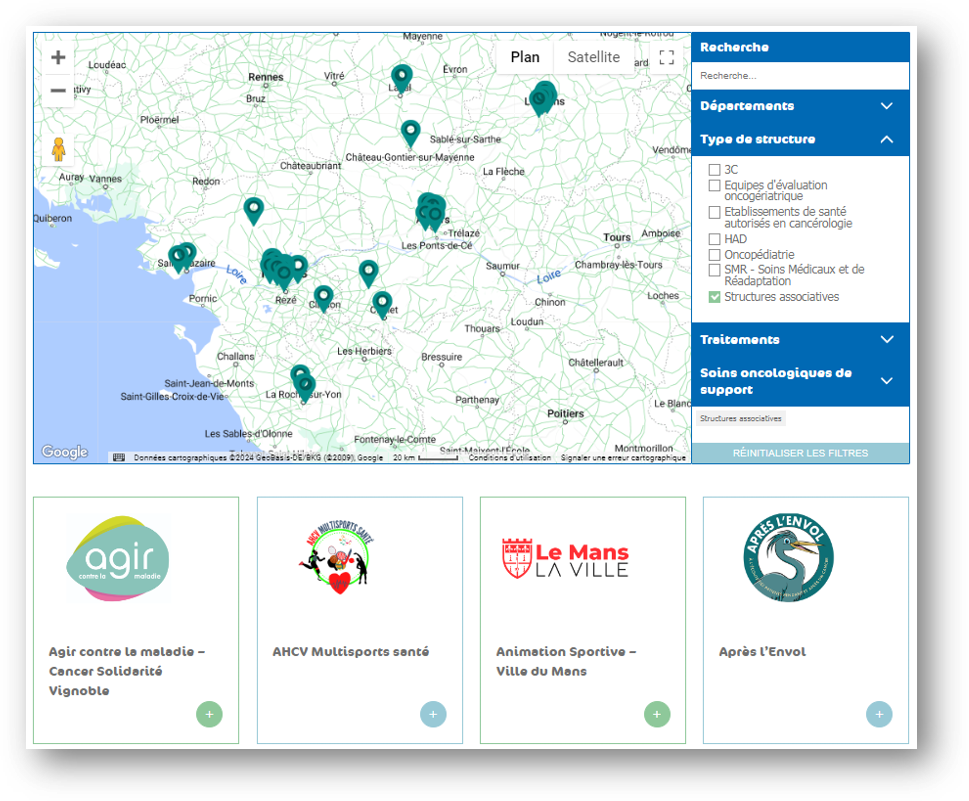Zoom out the map with minus button
Screen dimensions: 969x801
[58, 90]
